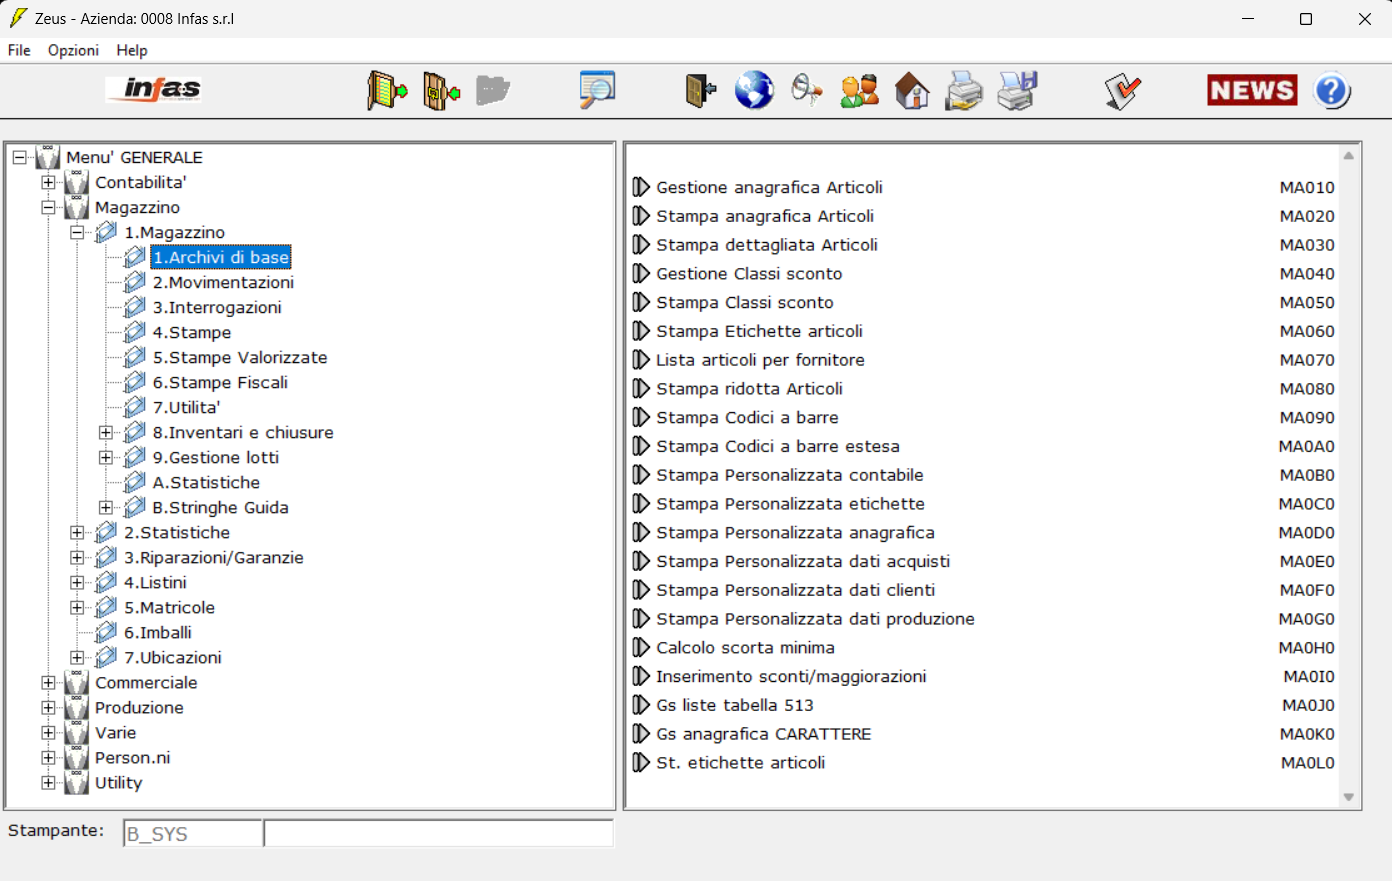Viewport: 1392px width, 881px height.
Task: Open the NEWS button
Action: 1252,90
